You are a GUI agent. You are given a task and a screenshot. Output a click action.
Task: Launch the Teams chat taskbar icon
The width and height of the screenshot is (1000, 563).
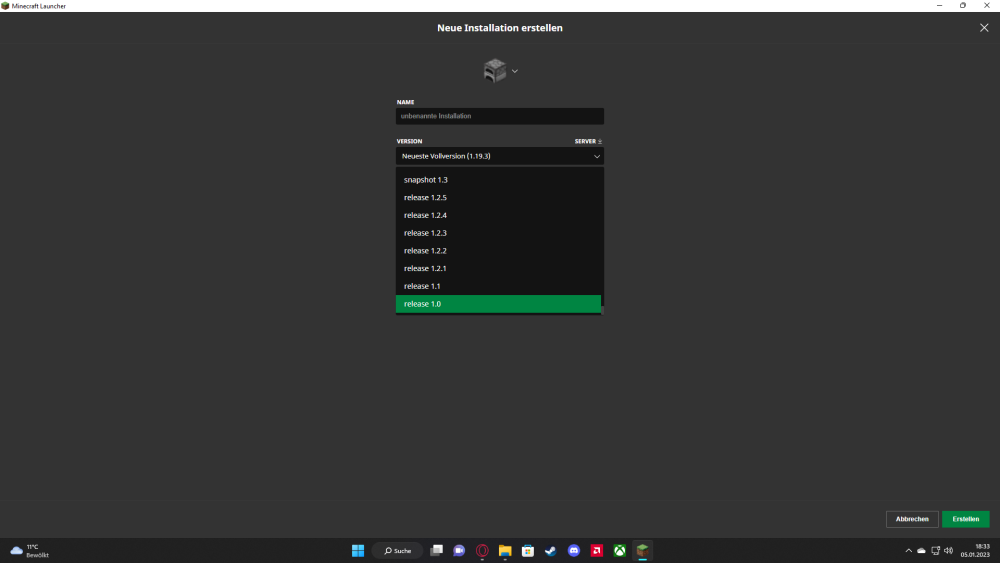coord(459,550)
